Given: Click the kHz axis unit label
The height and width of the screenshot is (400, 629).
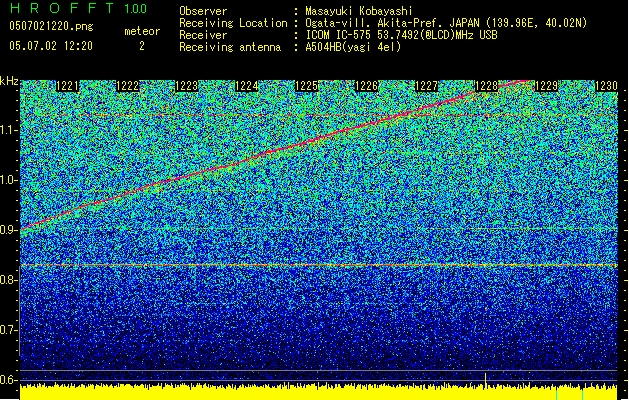Looking at the screenshot, I should point(9,81).
